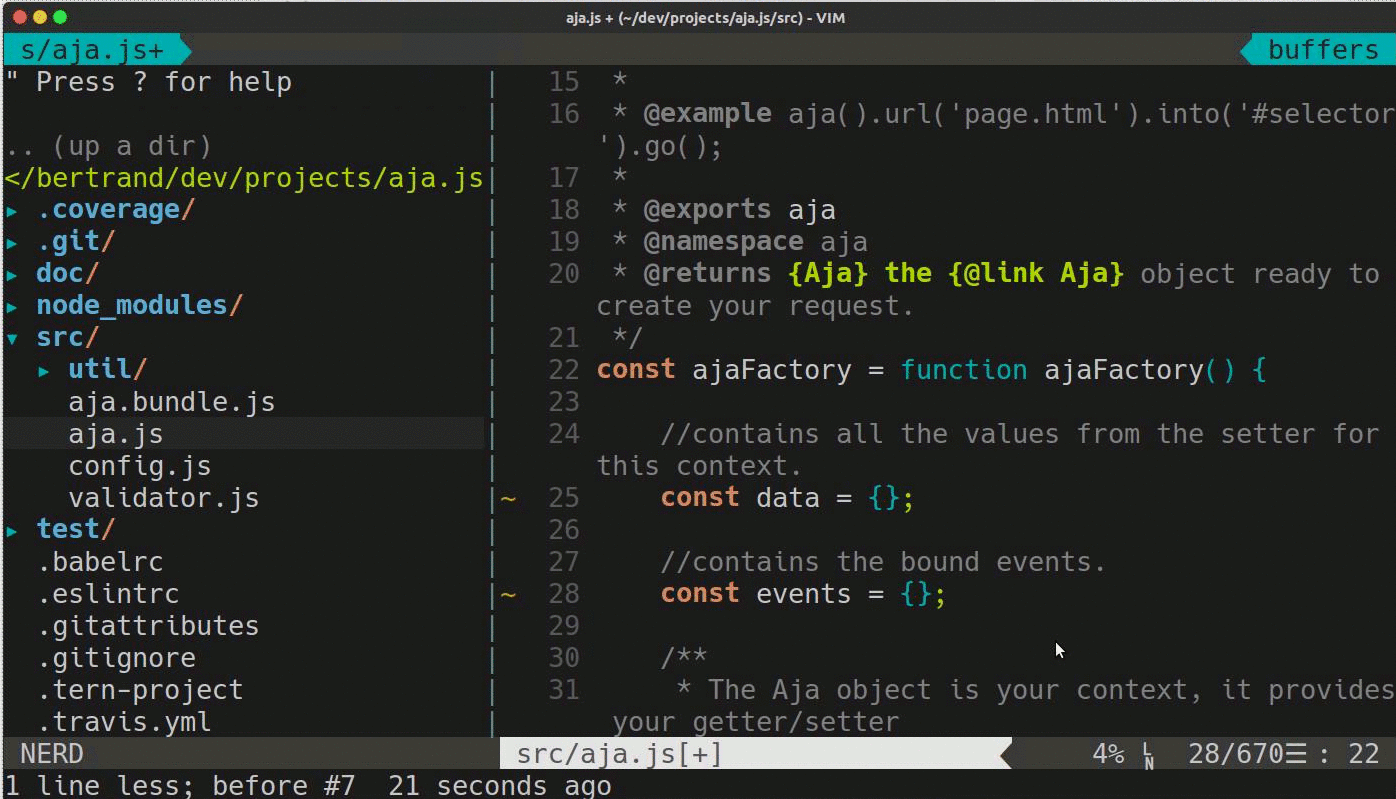The height and width of the screenshot is (799, 1396).
Task: Go up a dir in NERDTree
Action: [108, 146]
